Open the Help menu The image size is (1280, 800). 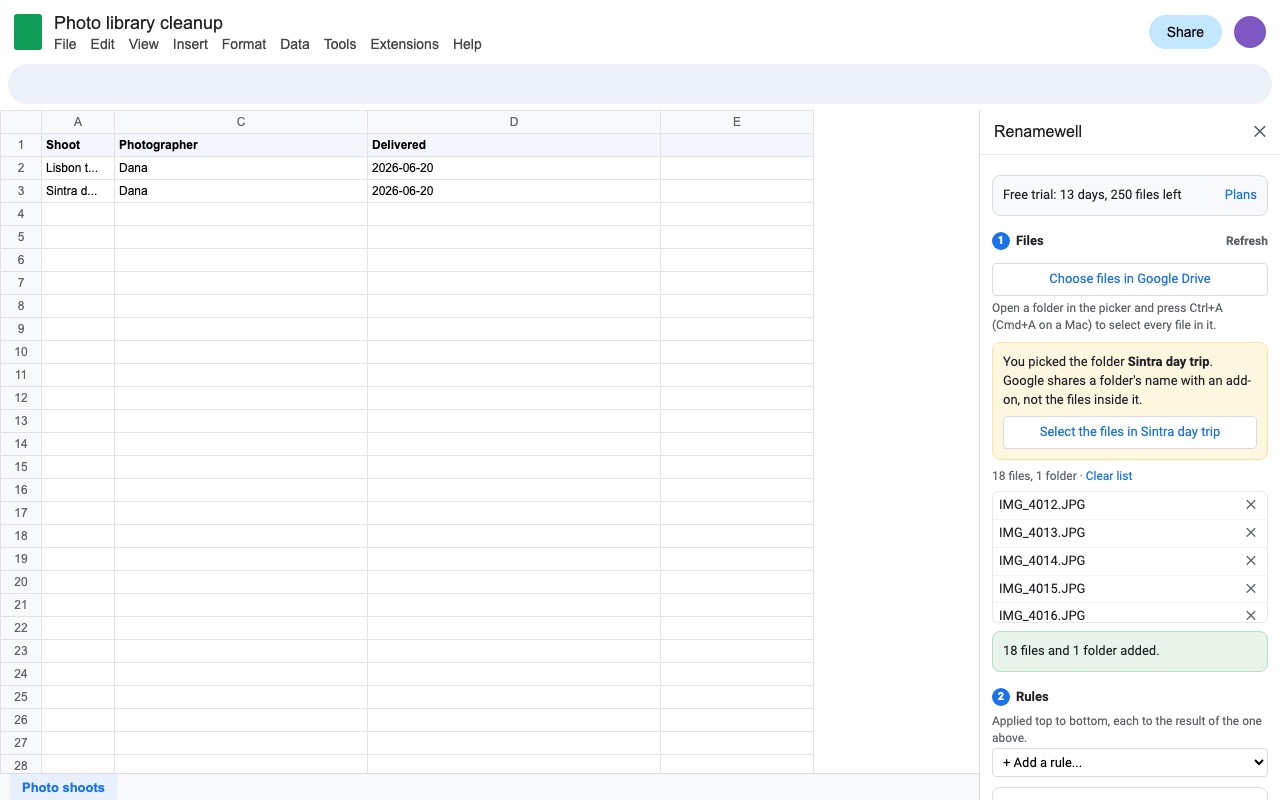tap(467, 44)
